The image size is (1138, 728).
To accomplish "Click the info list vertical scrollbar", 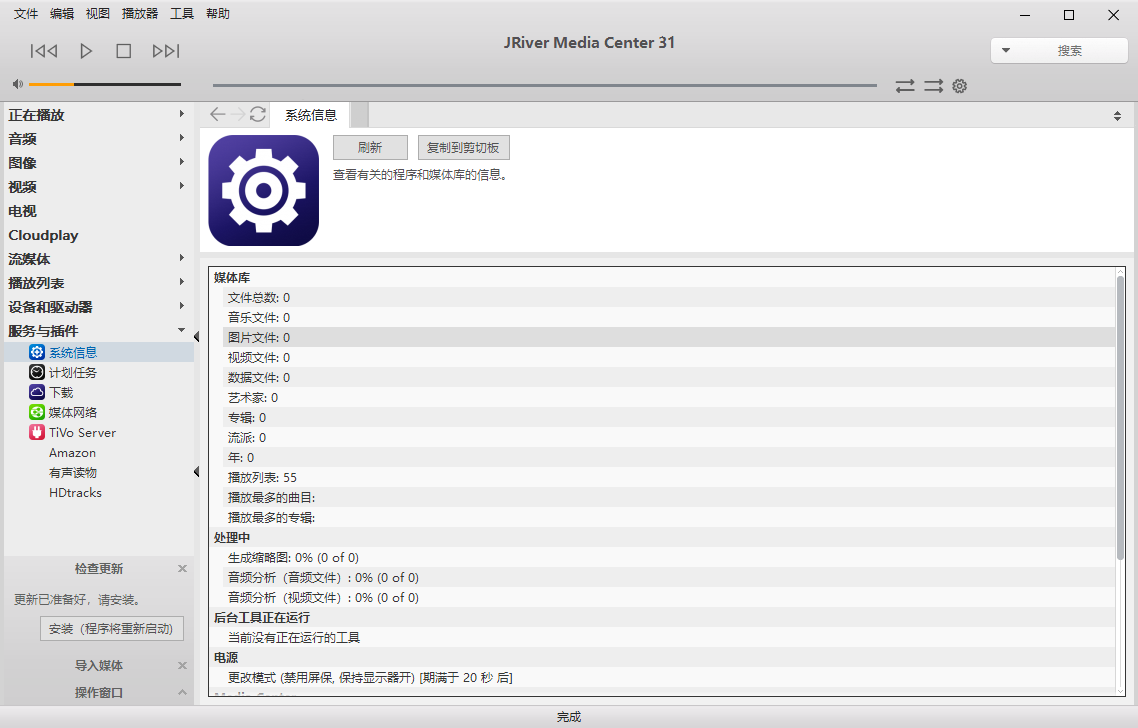I will (x=1120, y=417).
